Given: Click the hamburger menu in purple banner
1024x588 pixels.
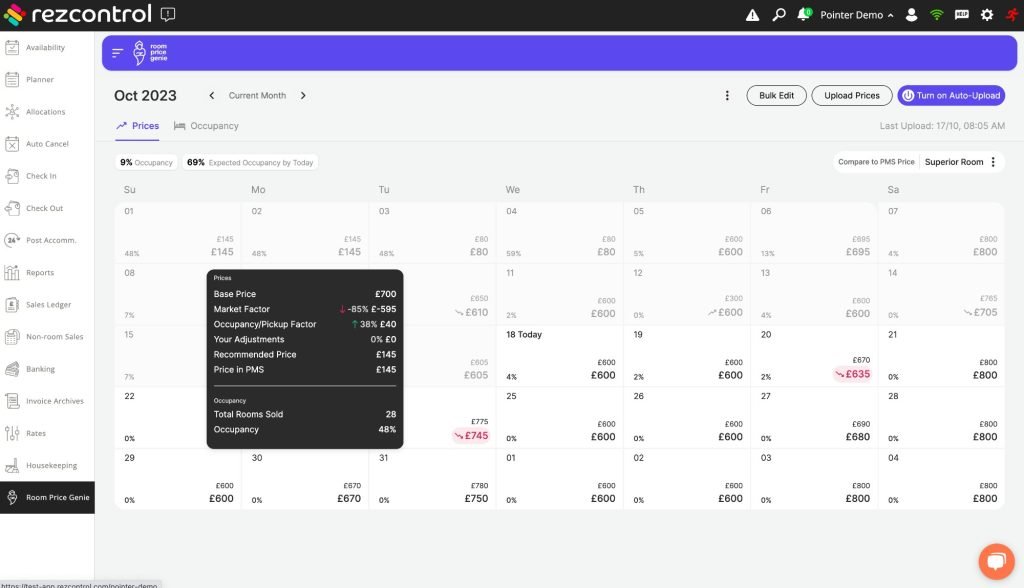Looking at the screenshot, I should (118, 53).
